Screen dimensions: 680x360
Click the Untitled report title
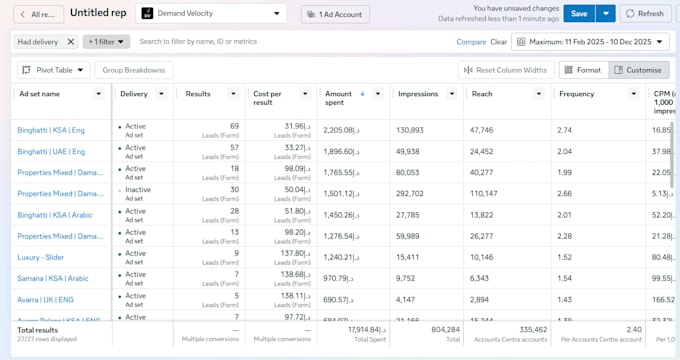pyautogui.click(x=98, y=13)
